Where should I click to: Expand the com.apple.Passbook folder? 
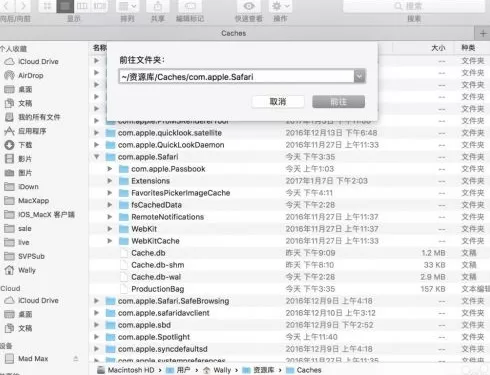click(x=110, y=169)
